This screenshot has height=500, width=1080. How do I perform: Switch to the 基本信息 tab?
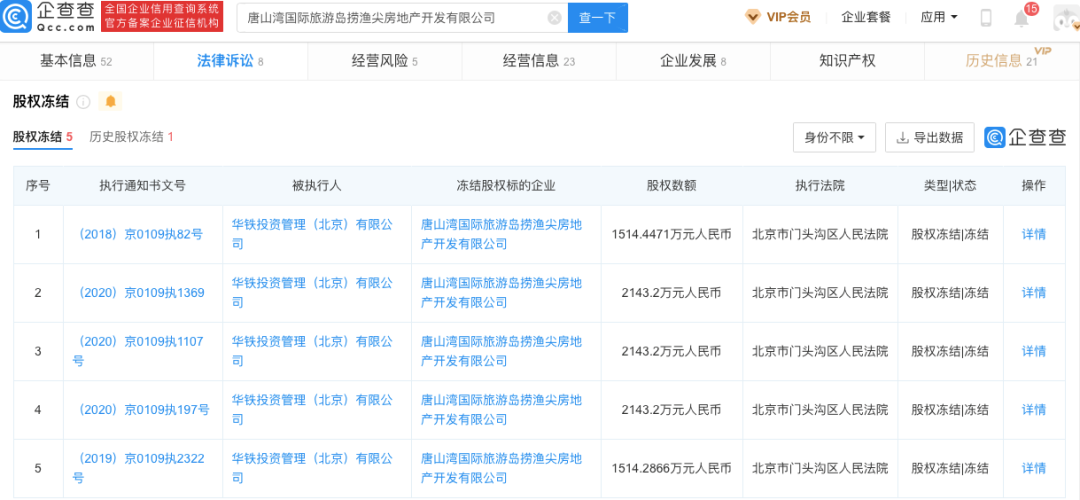tap(76, 61)
